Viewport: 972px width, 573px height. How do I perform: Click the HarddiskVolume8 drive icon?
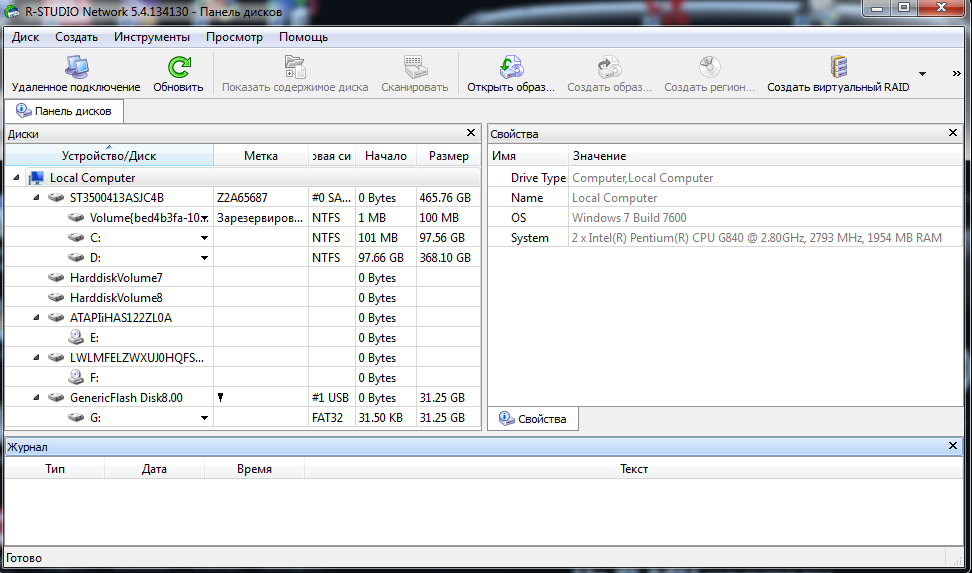pyautogui.click(x=56, y=298)
